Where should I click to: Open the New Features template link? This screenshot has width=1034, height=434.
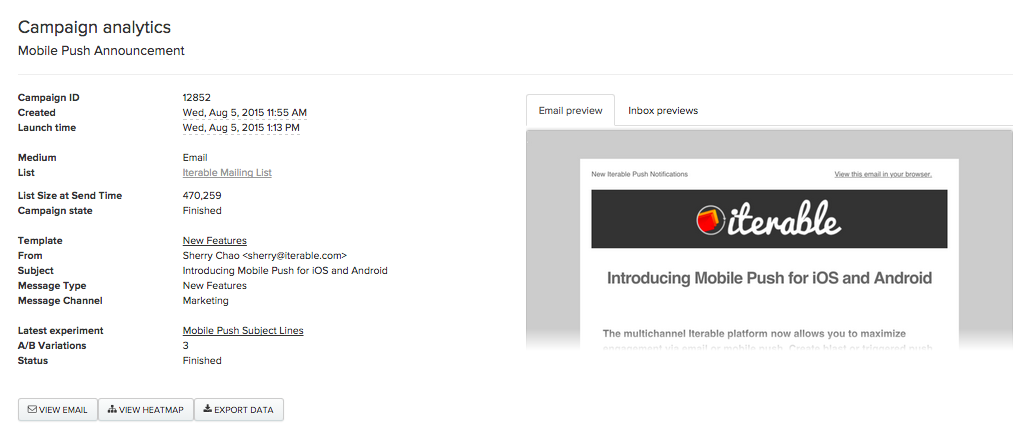pyautogui.click(x=214, y=241)
